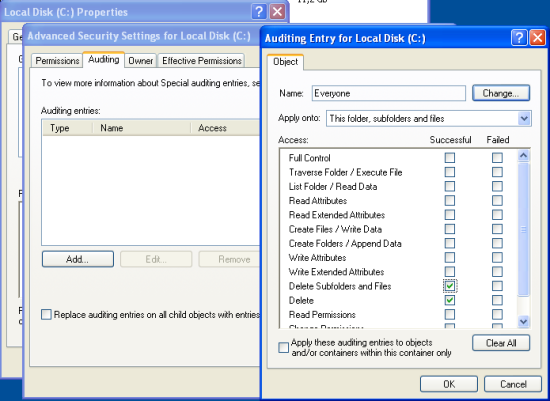Image resolution: width=550 pixels, height=401 pixels.
Task: Close the Local Disk (C:) Properties window
Action: point(277,12)
